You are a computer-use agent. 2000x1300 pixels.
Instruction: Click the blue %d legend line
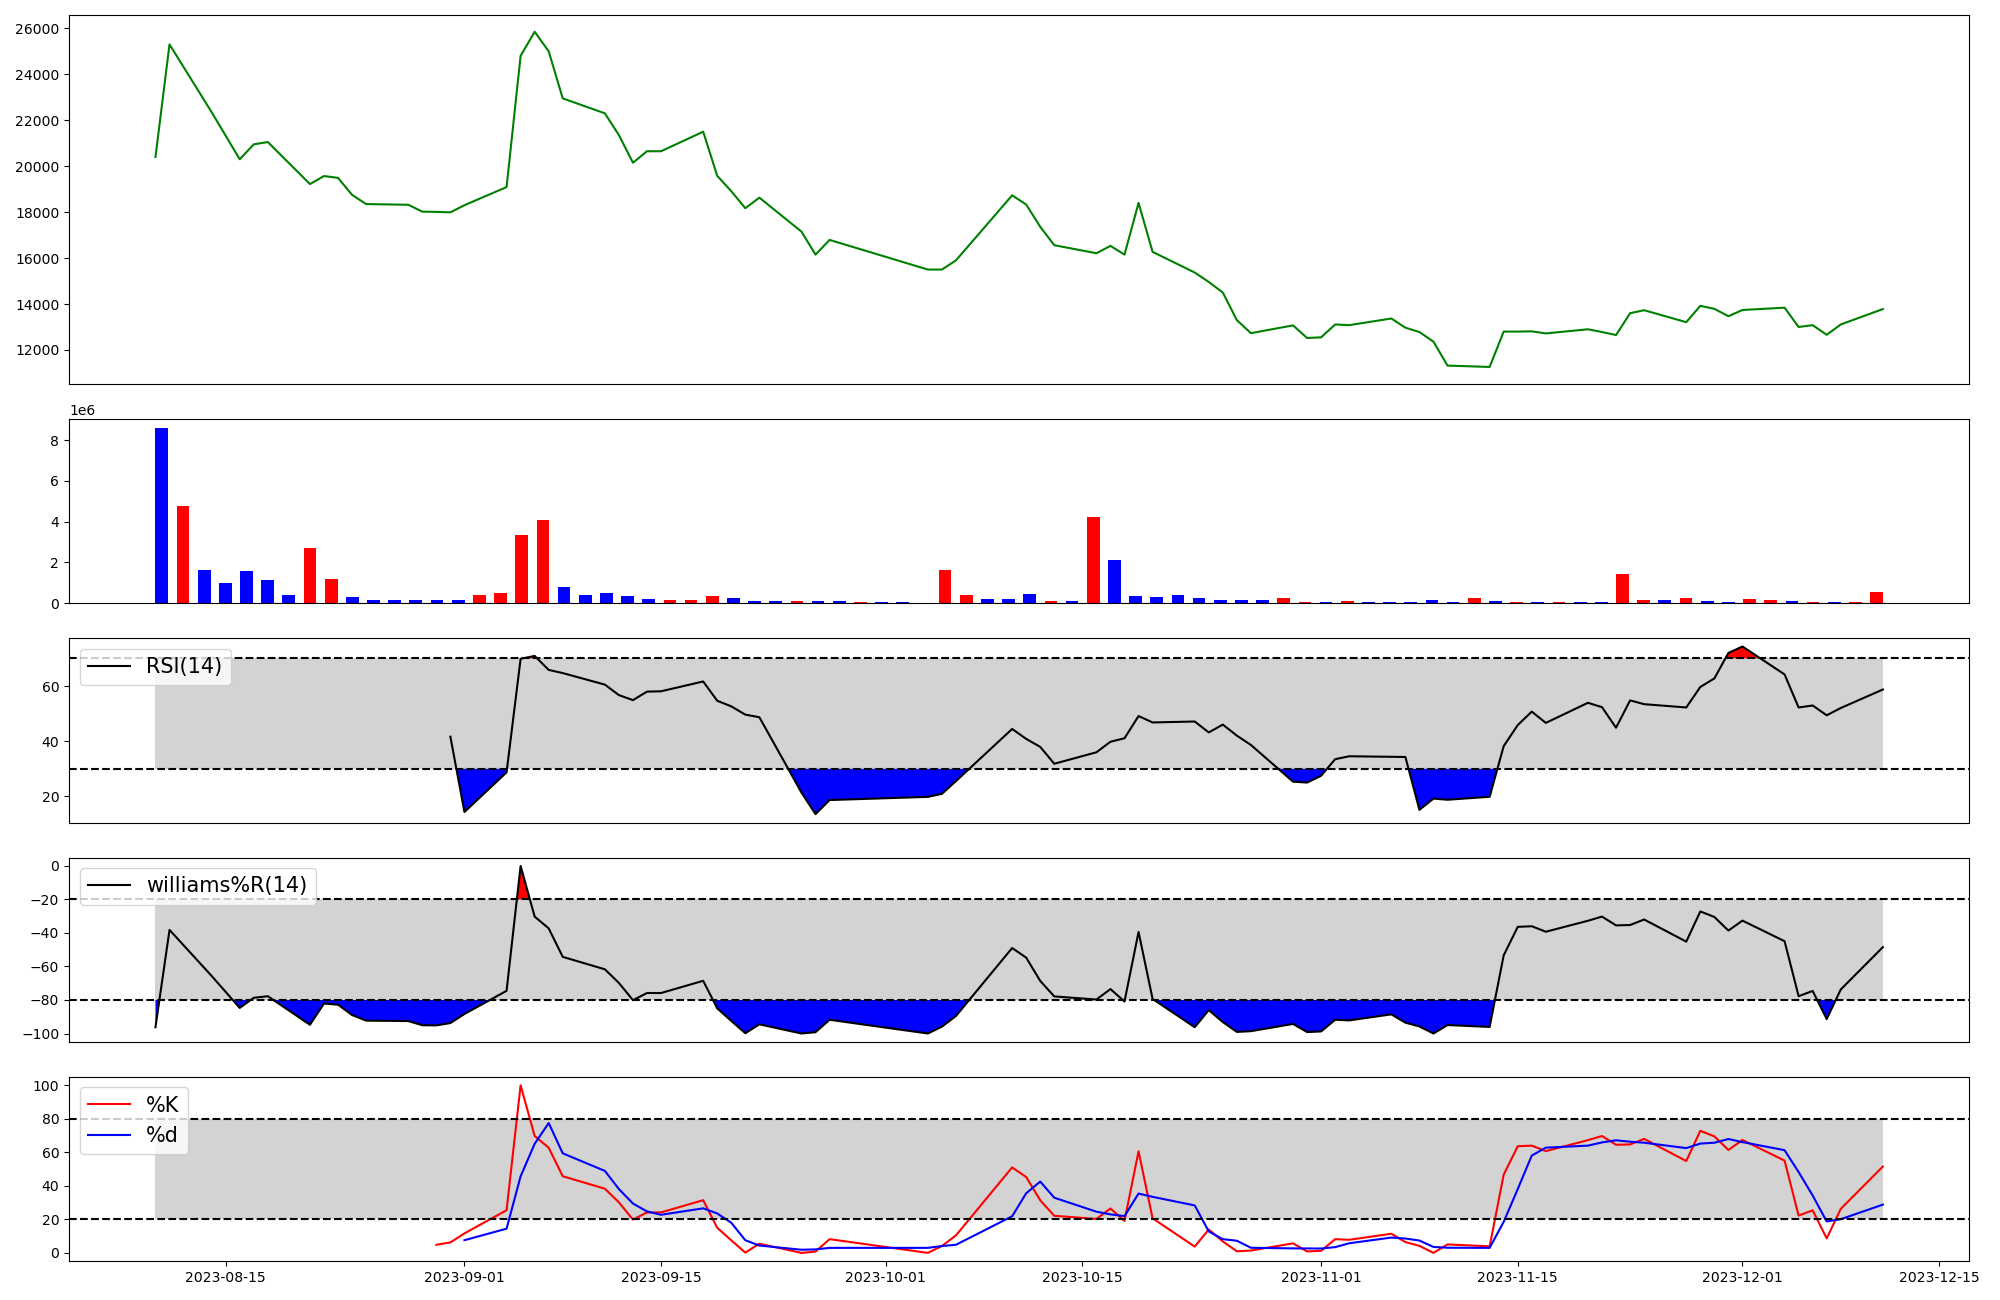(109, 1135)
